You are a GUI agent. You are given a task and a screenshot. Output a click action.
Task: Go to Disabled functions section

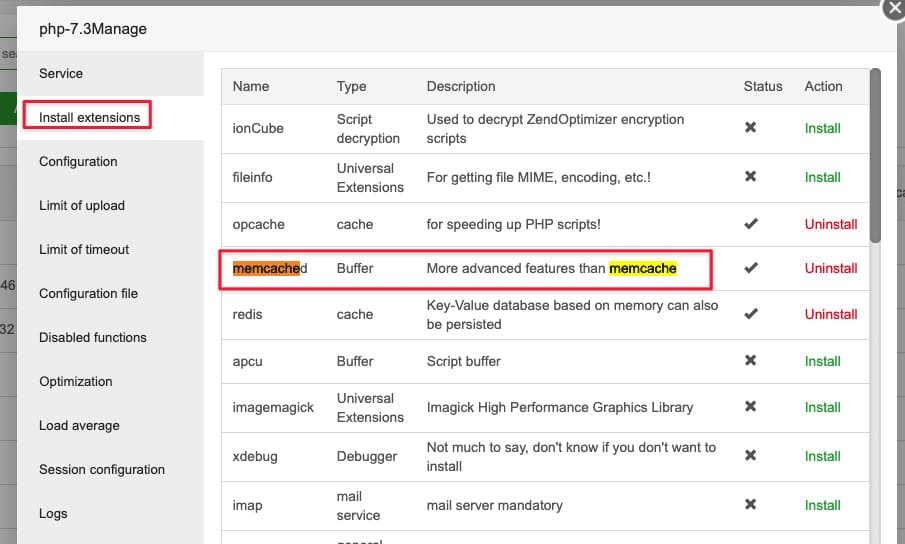(93, 337)
